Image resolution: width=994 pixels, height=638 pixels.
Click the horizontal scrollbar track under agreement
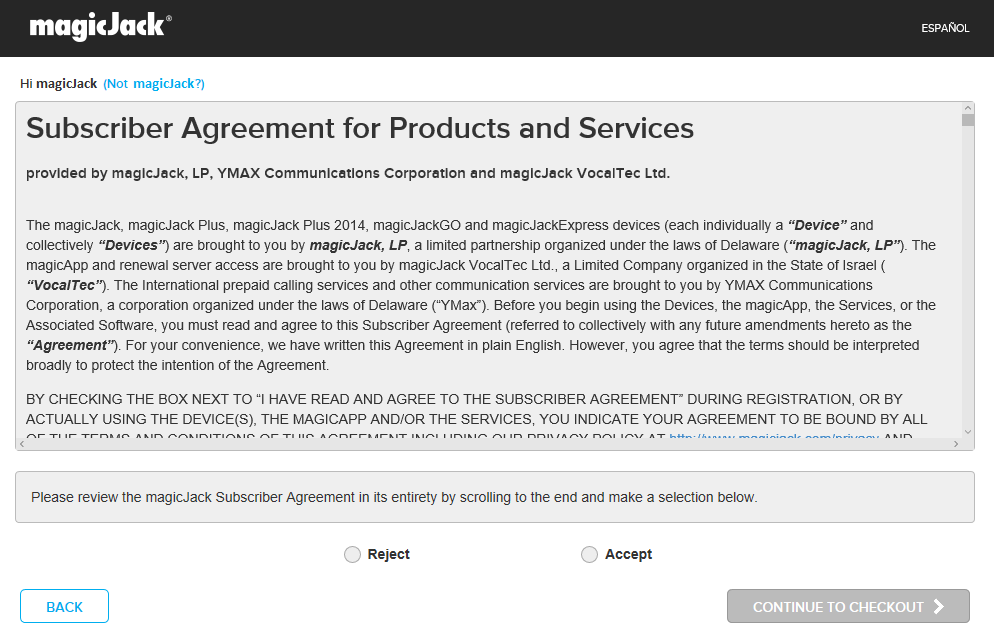tap(488, 443)
